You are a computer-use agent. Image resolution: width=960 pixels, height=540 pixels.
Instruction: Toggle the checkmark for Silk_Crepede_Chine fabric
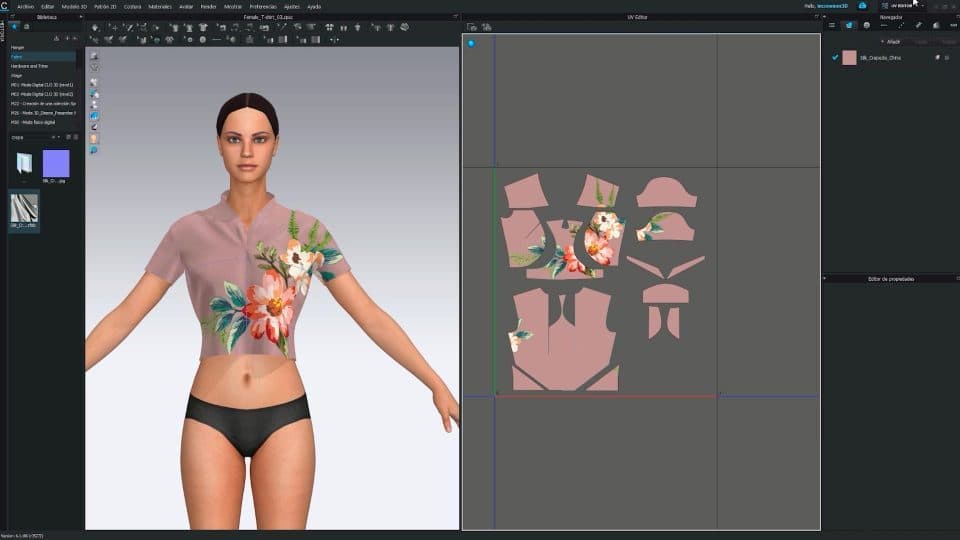click(834, 58)
